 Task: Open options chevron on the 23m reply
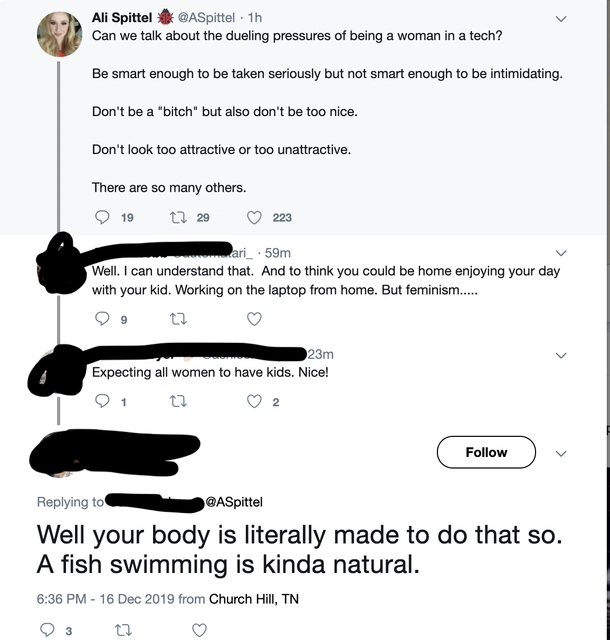(x=561, y=356)
